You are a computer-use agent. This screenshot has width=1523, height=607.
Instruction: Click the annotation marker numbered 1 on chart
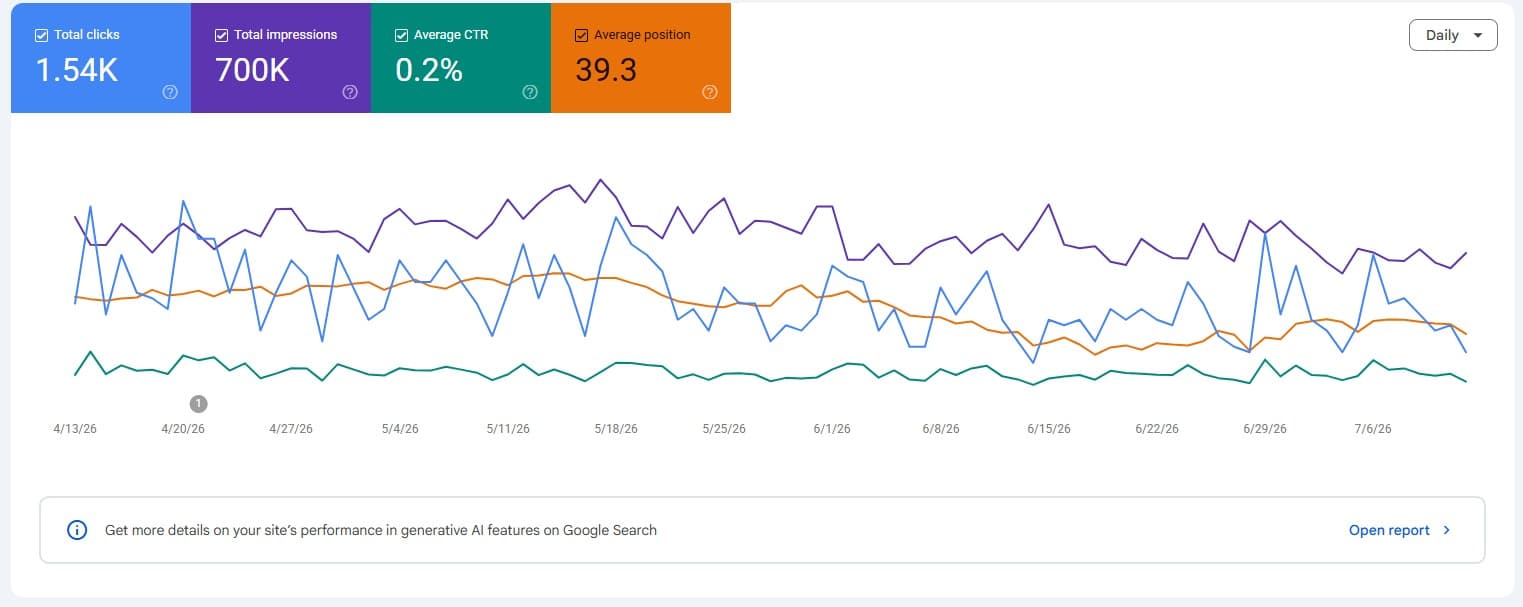198,404
